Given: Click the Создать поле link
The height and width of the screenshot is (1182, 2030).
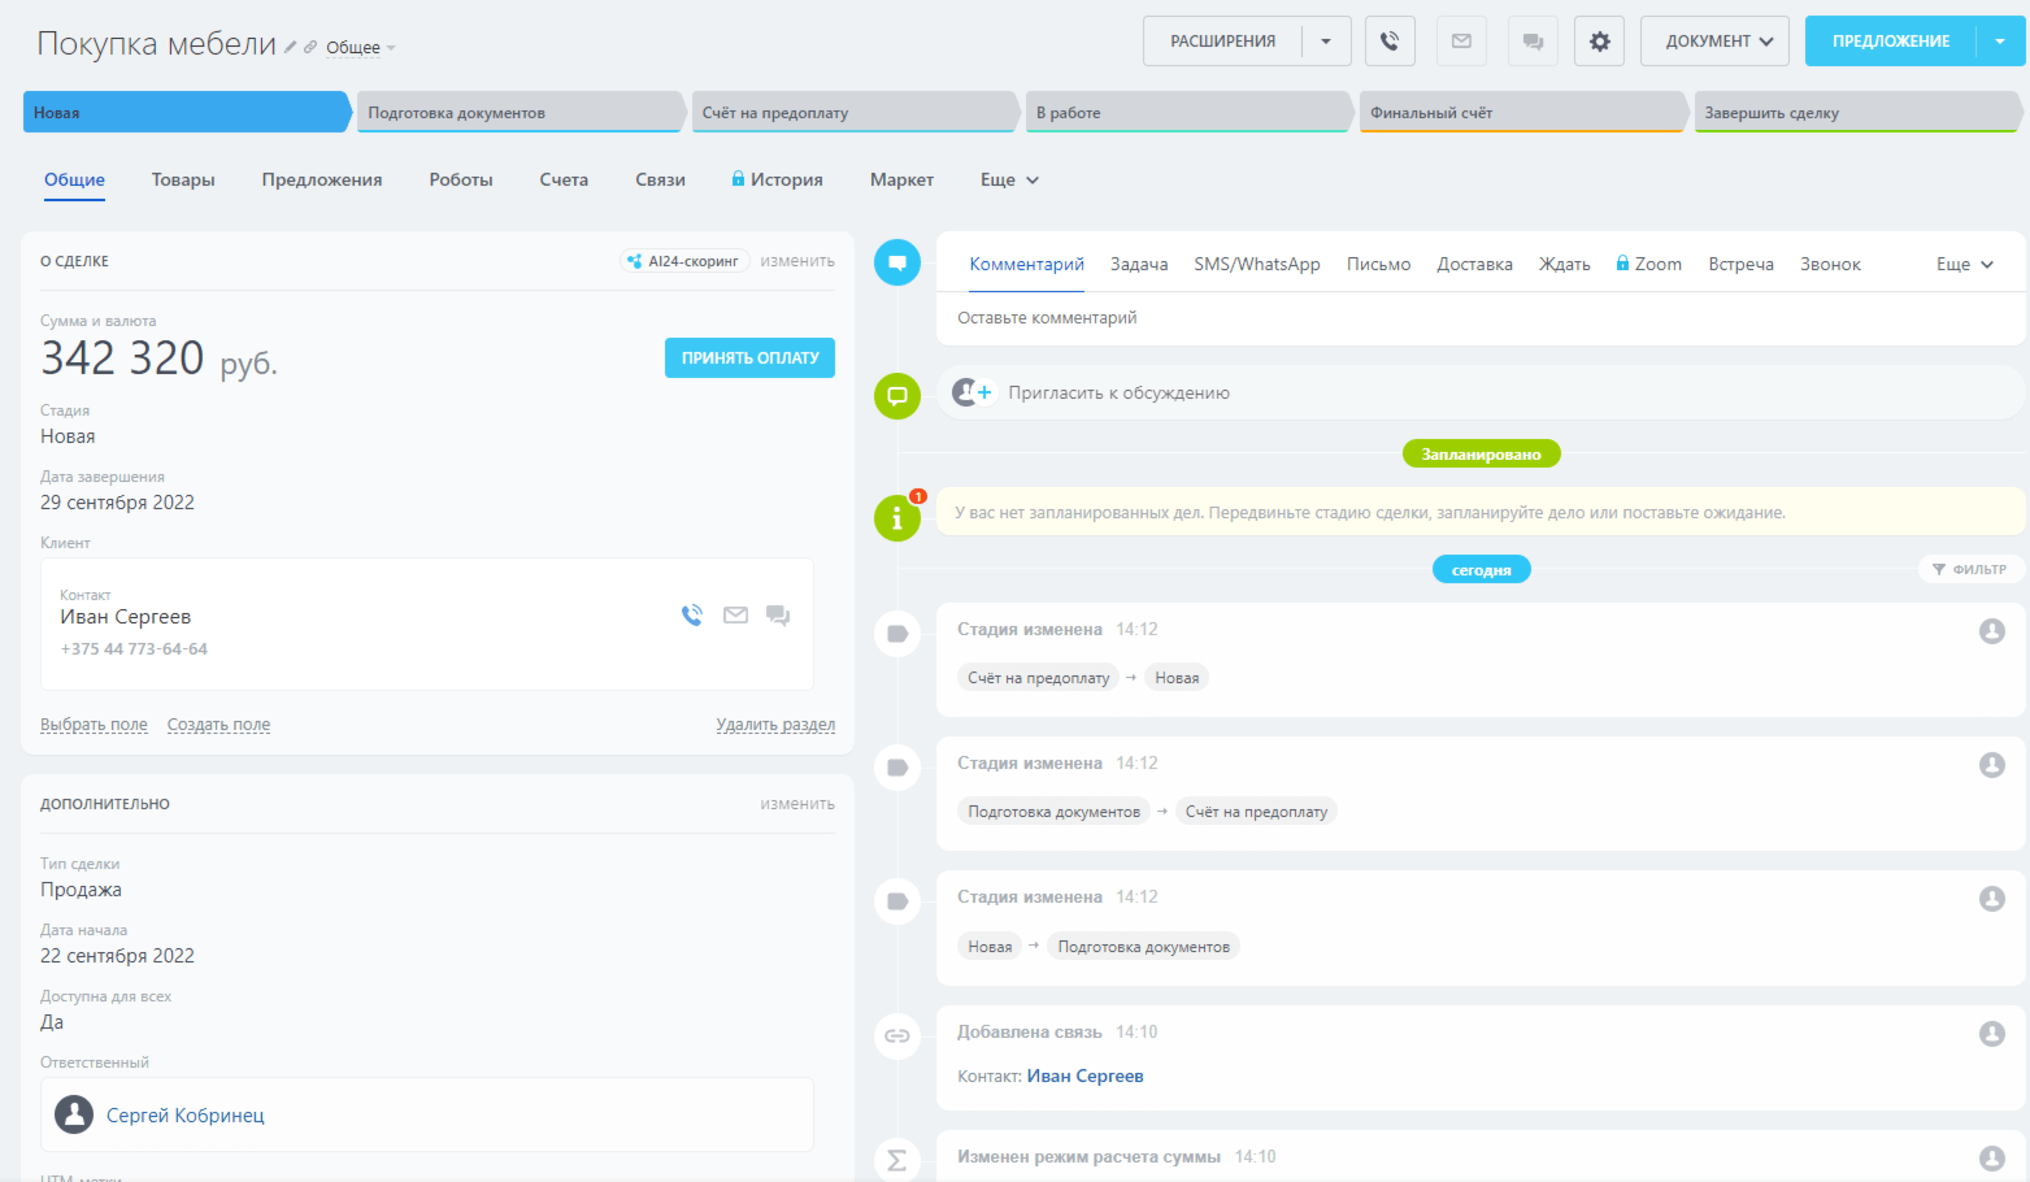Looking at the screenshot, I should click(x=218, y=724).
